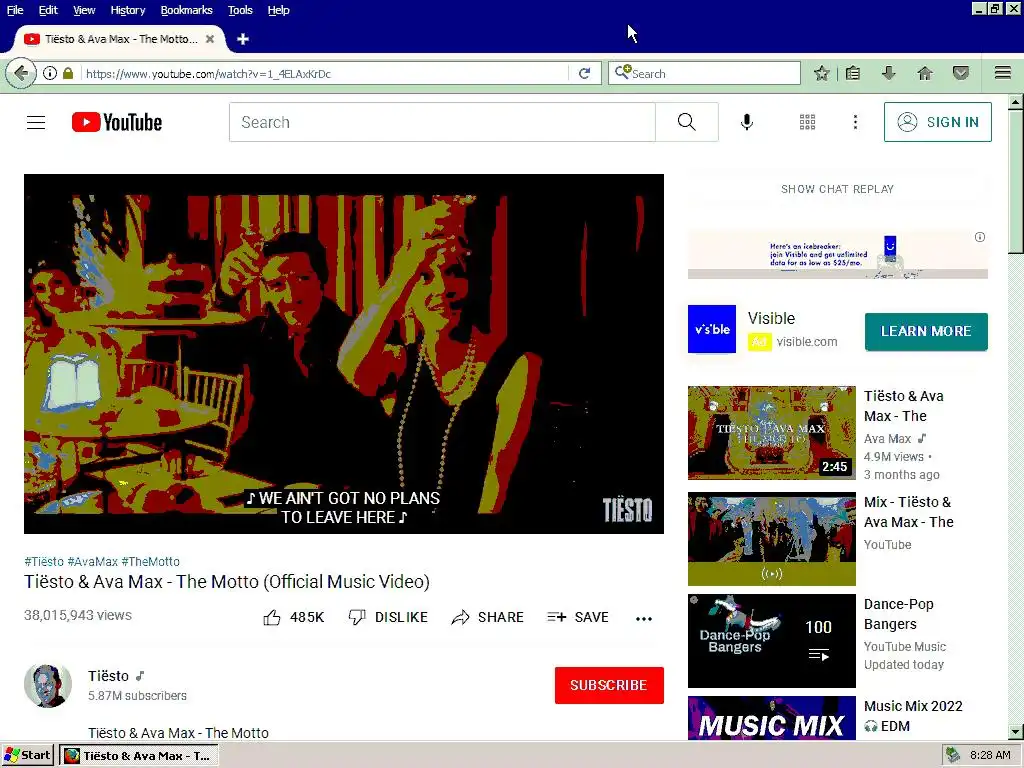Image resolution: width=1024 pixels, height=768 pixels.
Task: Open the Bookmarks menu
Action: pyautogui.click(x=187, y=10)
